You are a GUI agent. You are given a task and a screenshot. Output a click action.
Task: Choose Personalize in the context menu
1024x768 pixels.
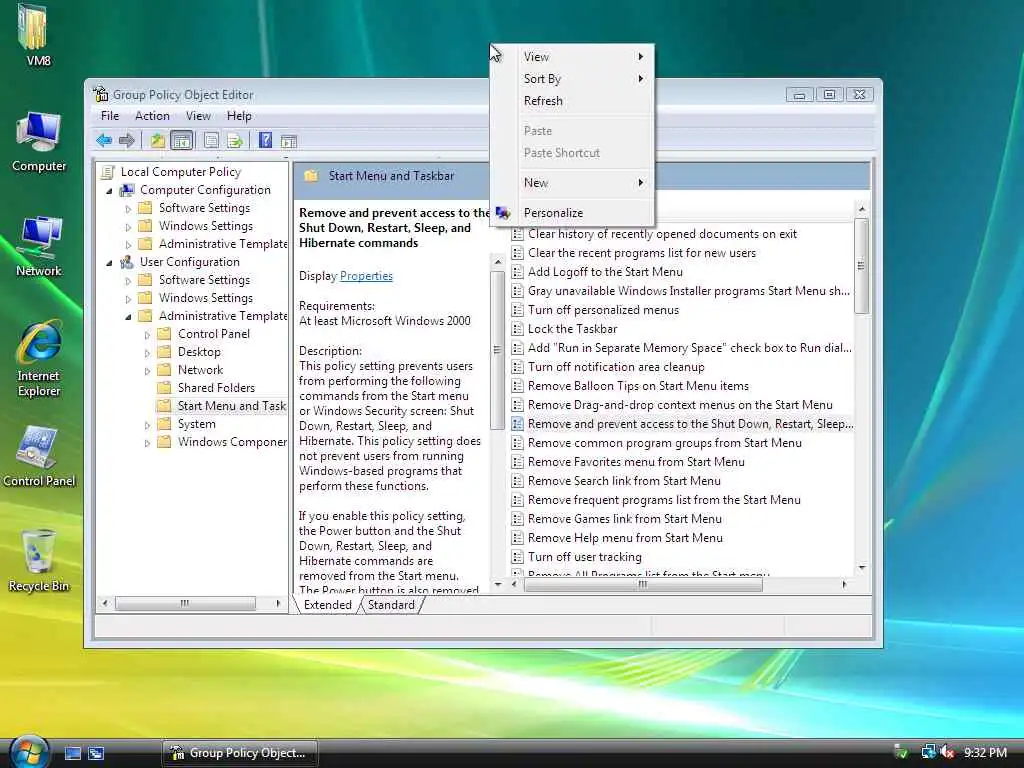572,212
